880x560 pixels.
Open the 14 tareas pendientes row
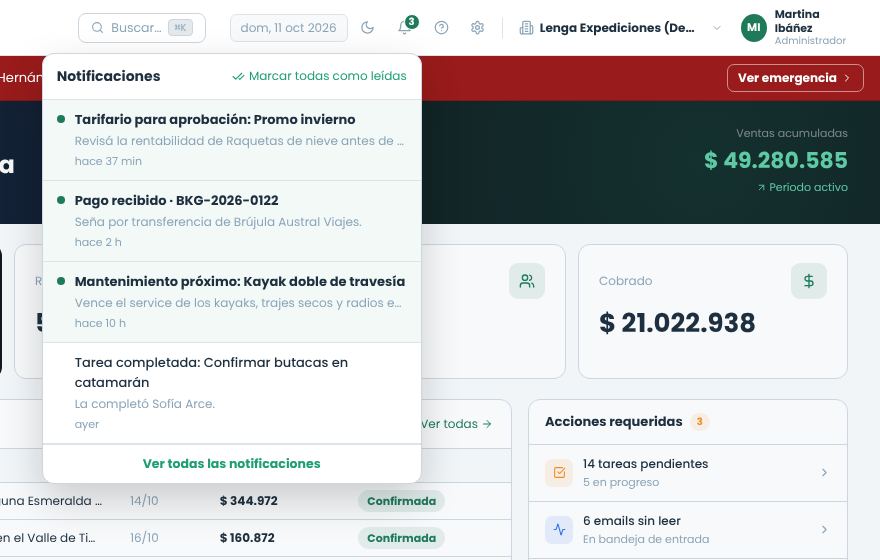pyautogui.click(x=688, y=472)
